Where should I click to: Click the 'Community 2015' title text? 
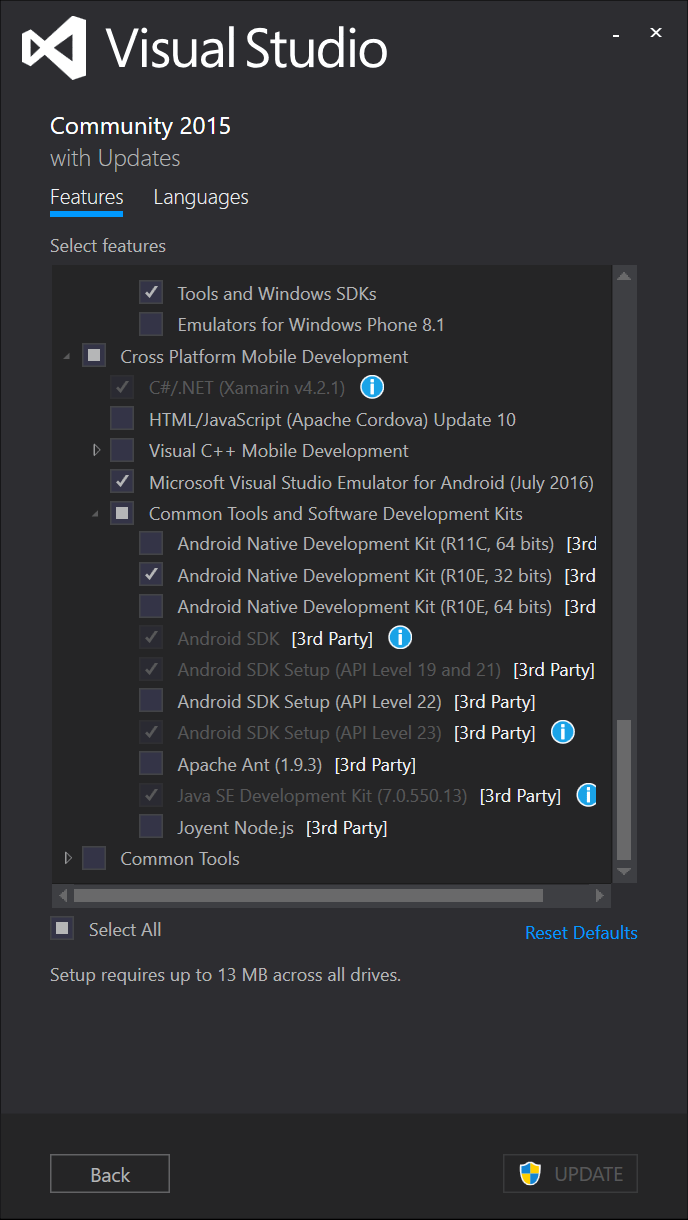point(140,126)
